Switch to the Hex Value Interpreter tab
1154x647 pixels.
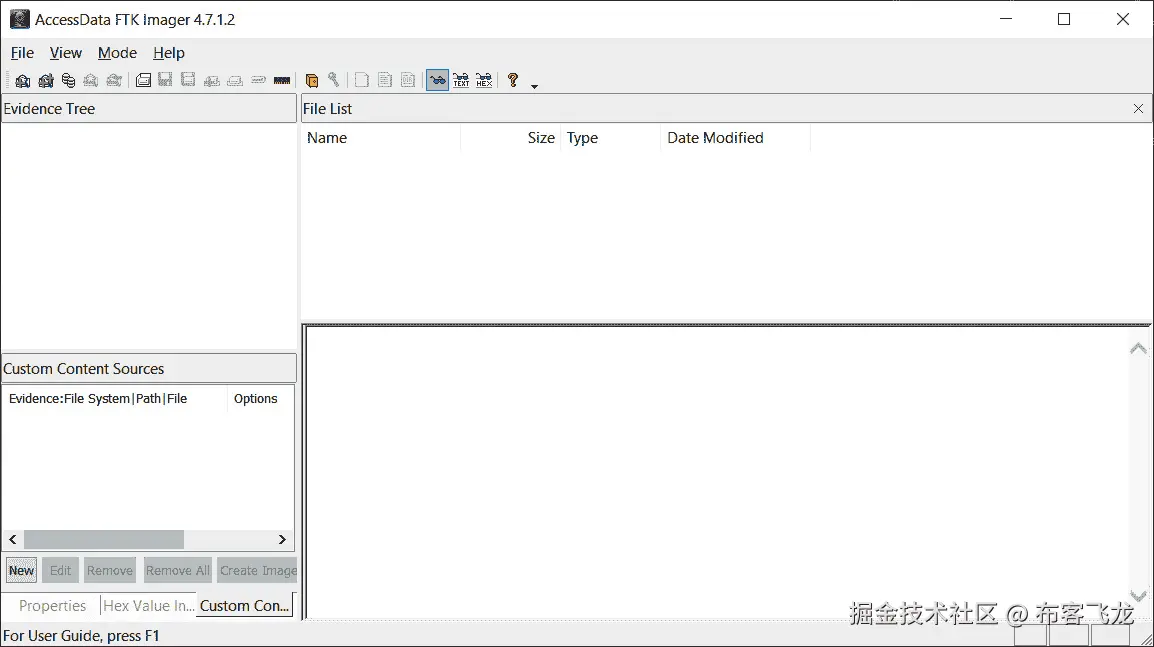coord(149,606)
